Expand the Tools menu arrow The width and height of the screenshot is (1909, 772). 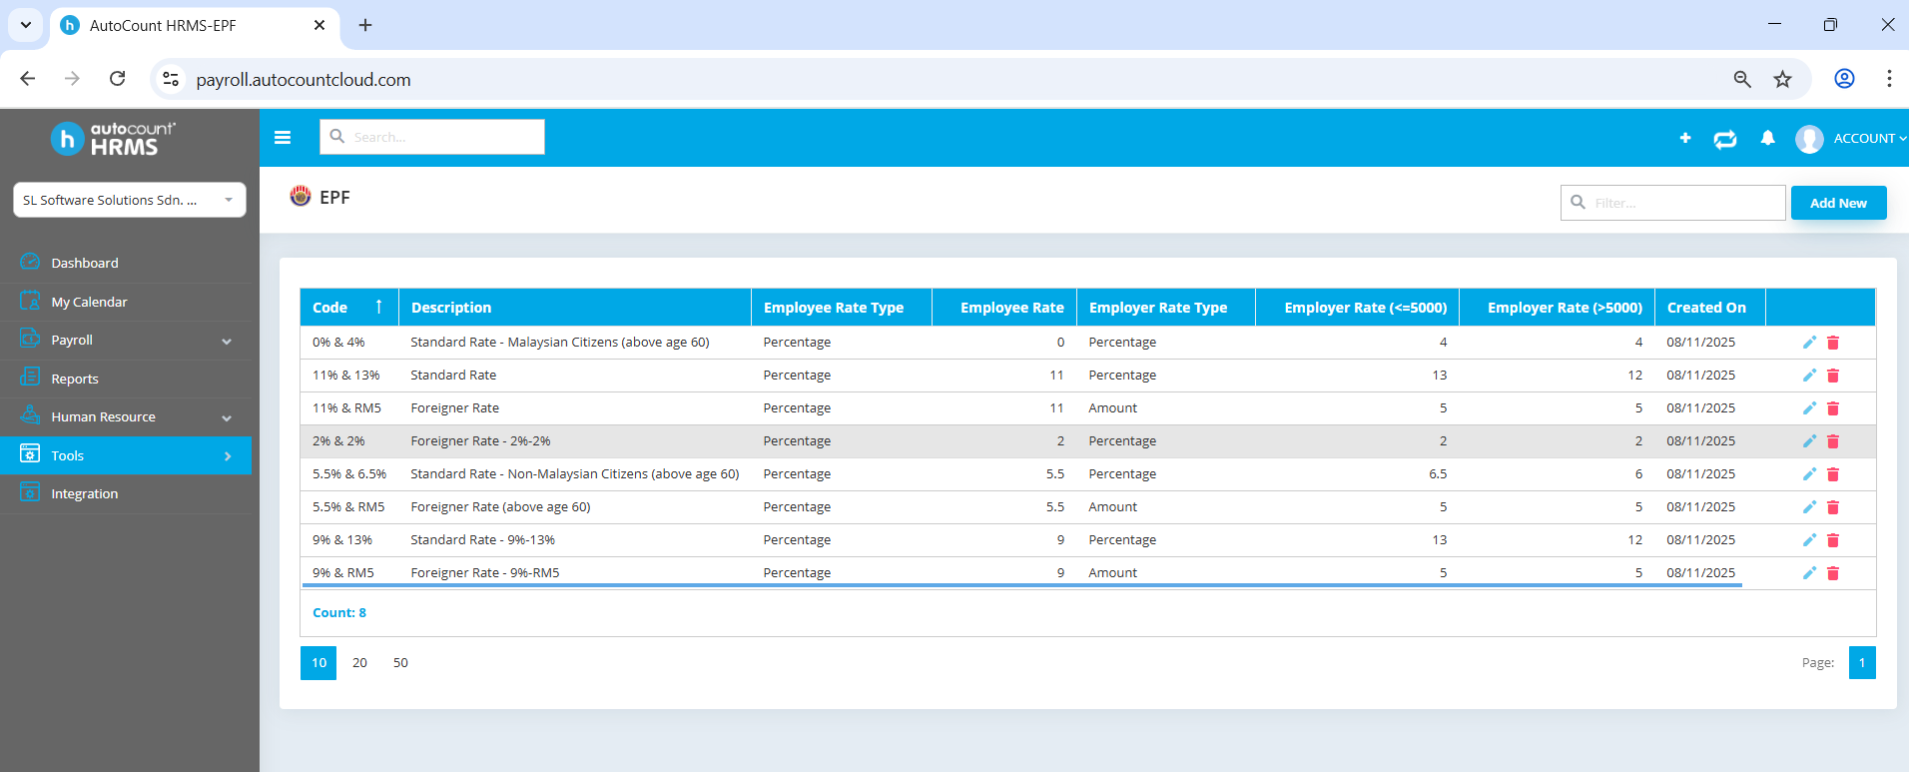tap(228, 456)
